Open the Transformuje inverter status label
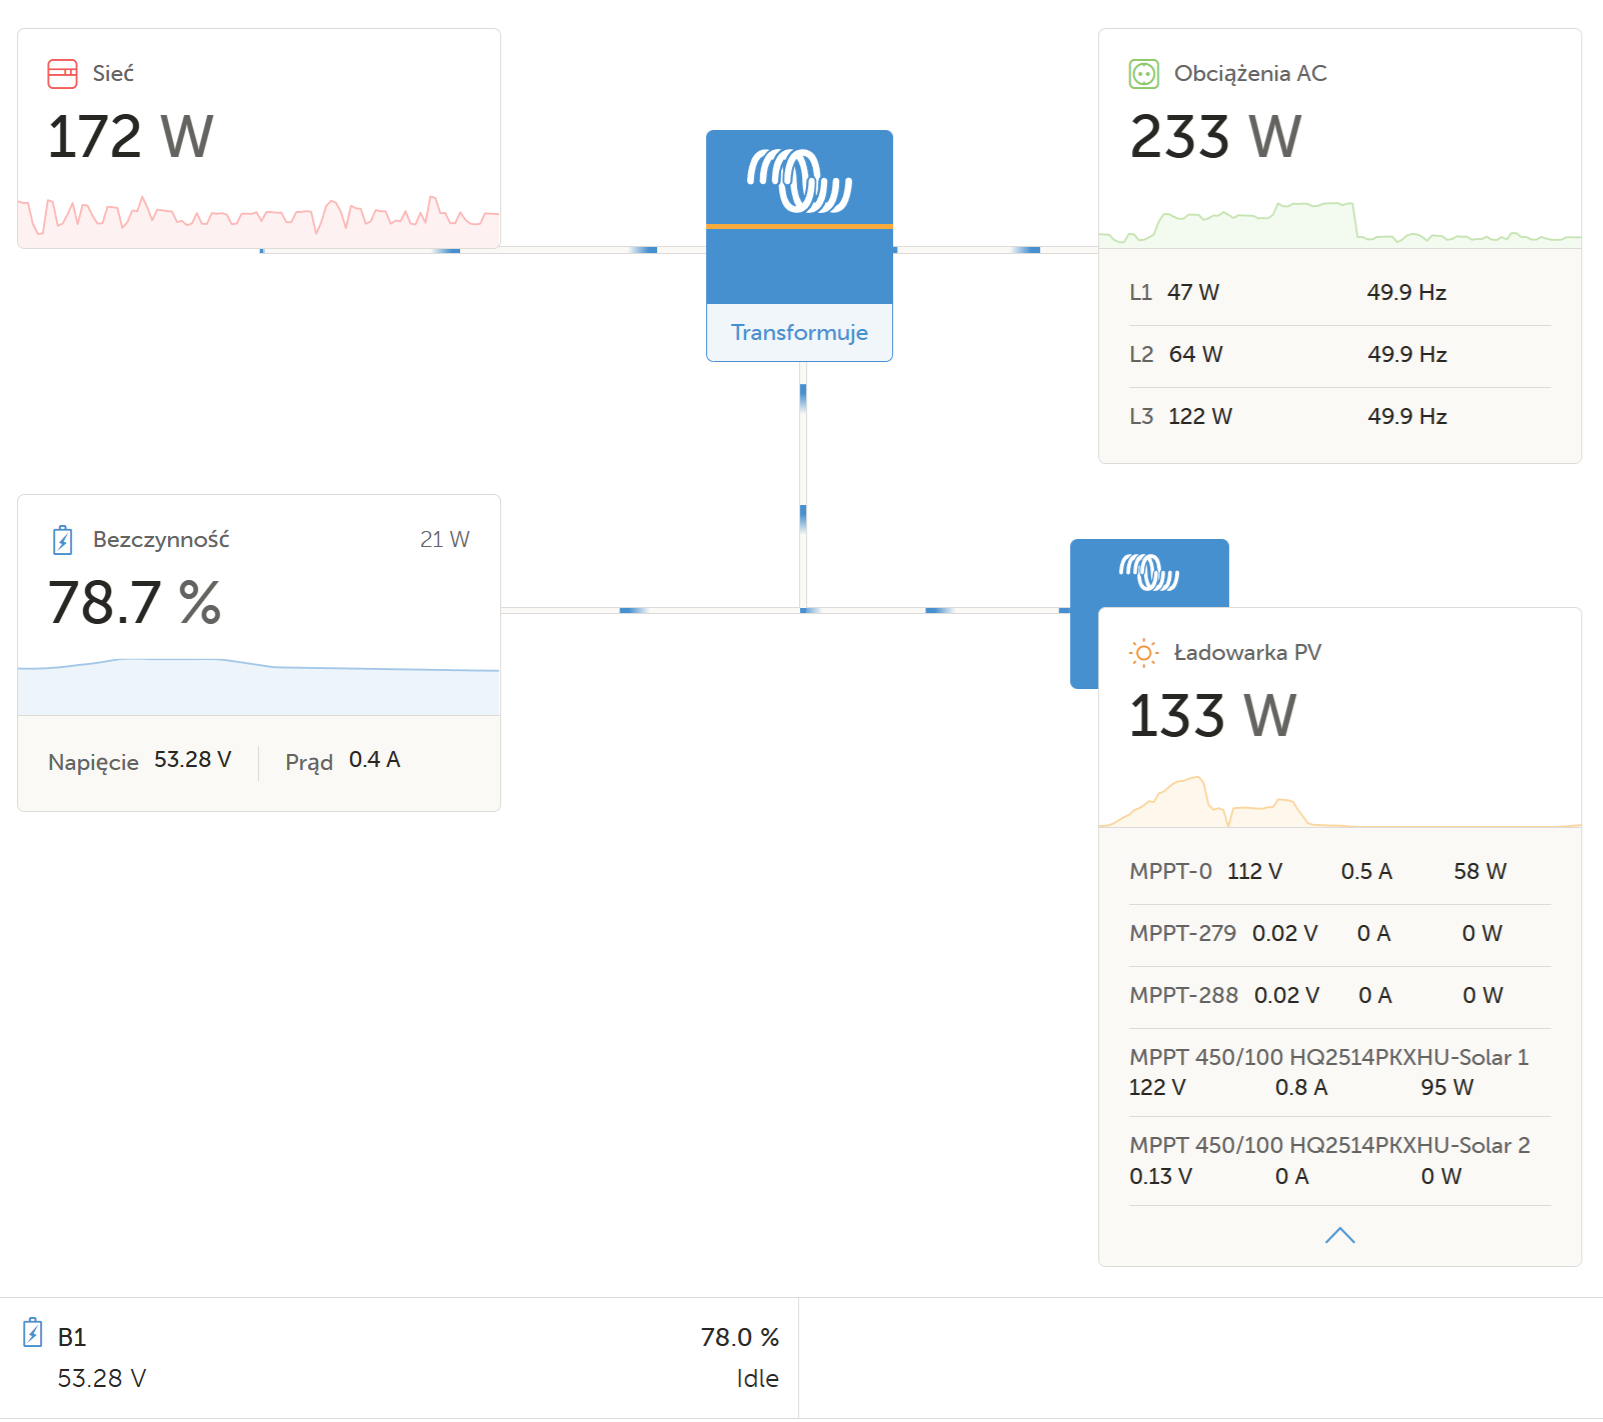The width and height of the screenshot is (1603, 1422). tap(799, 332)
